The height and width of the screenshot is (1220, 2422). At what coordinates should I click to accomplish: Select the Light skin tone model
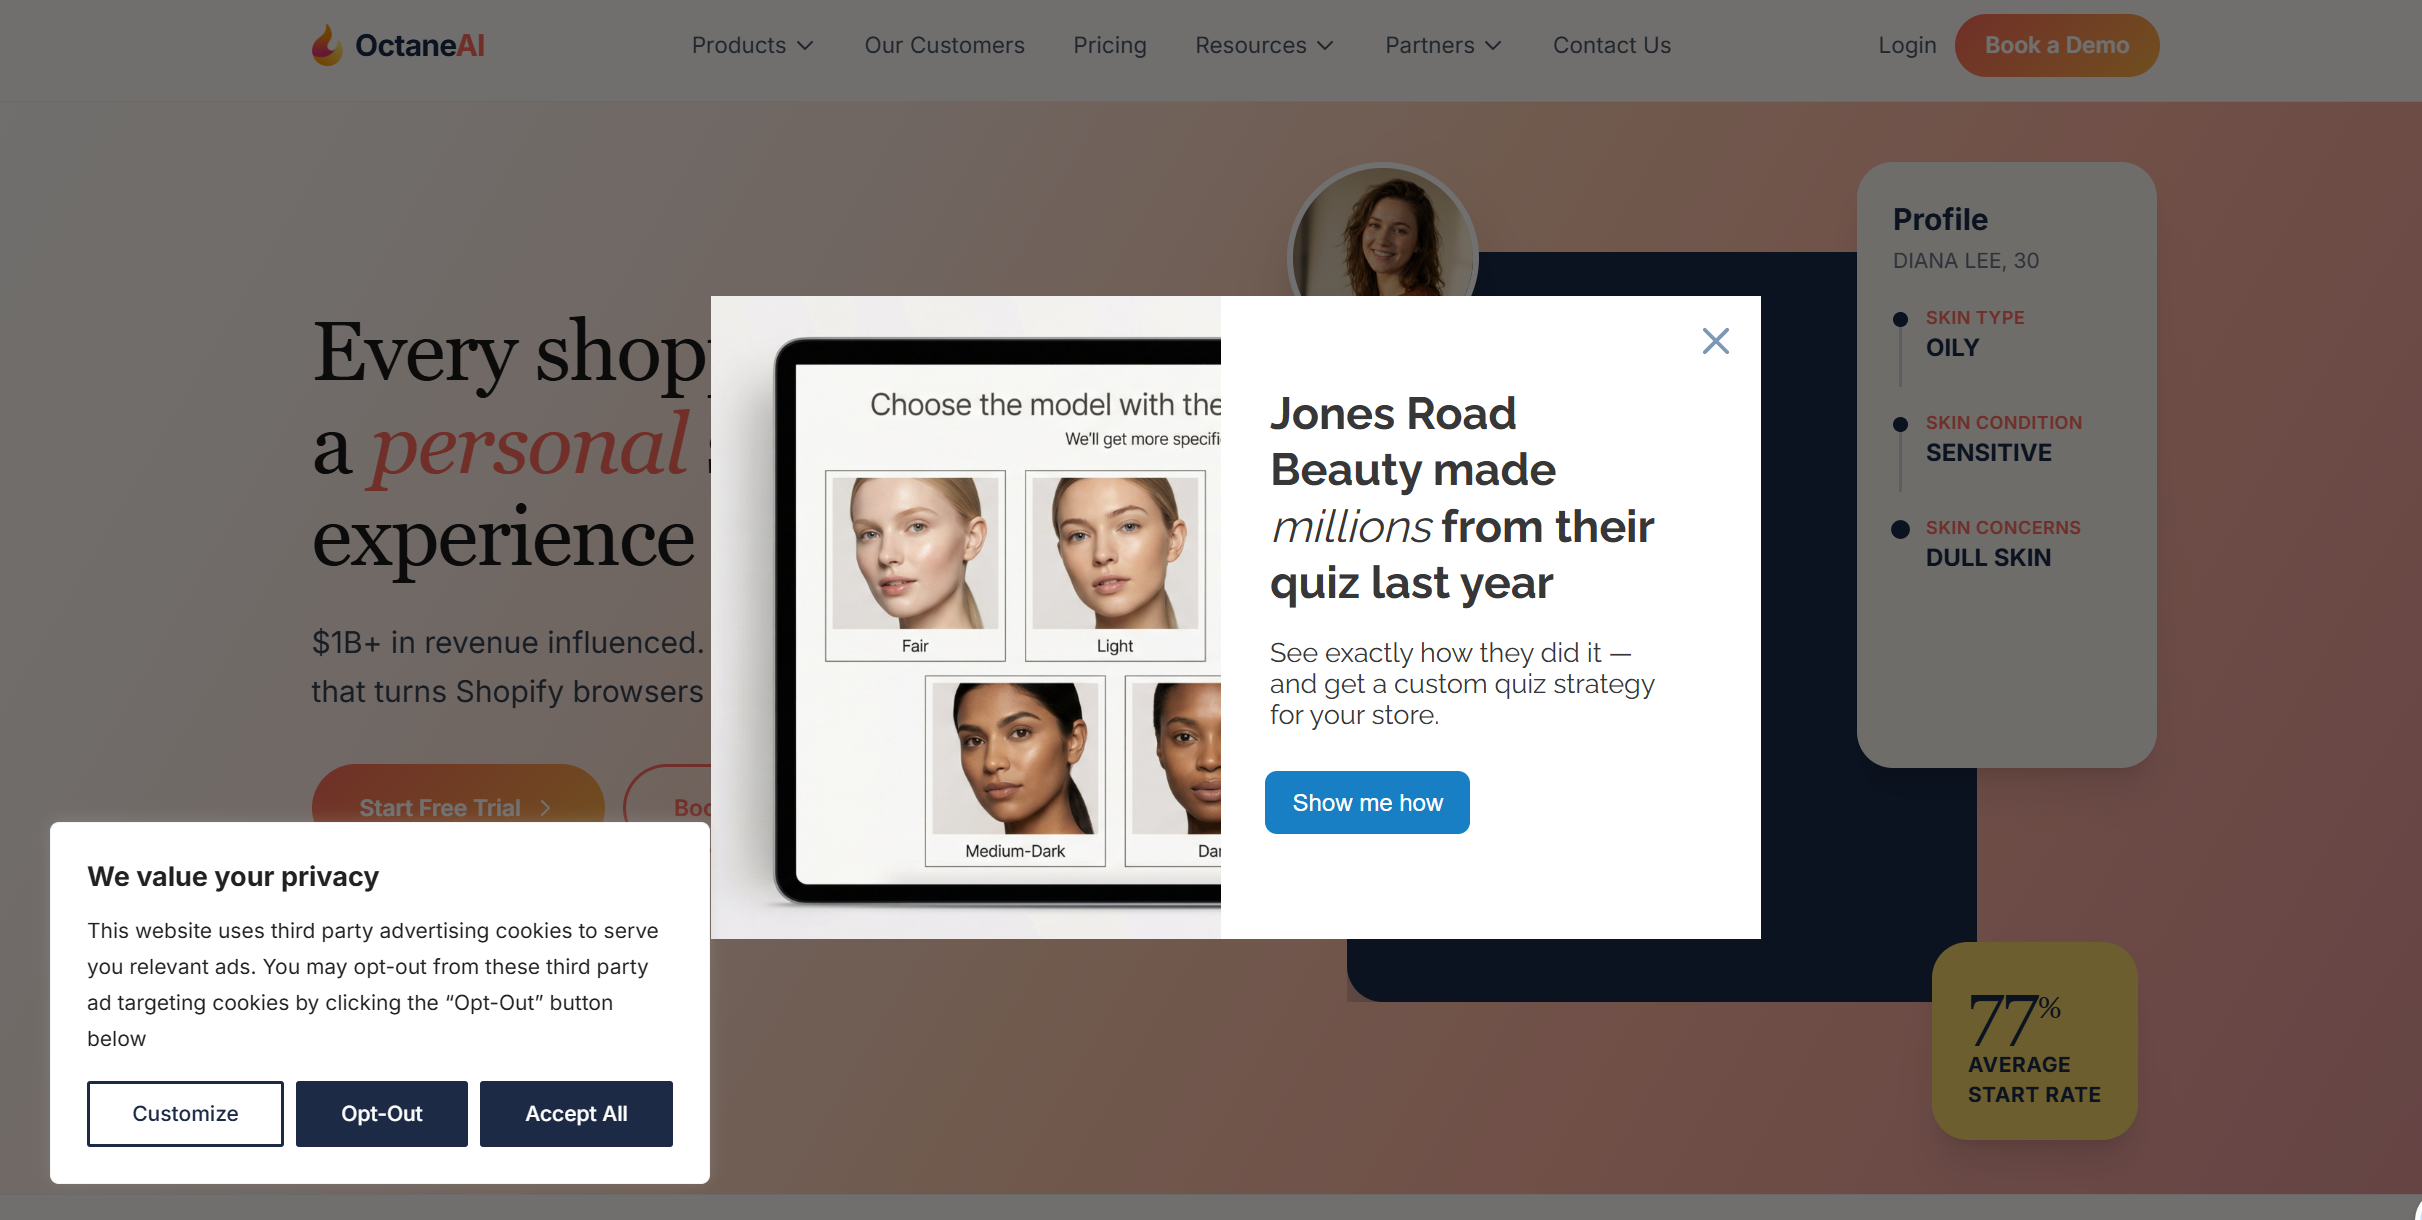point(1115,565)
